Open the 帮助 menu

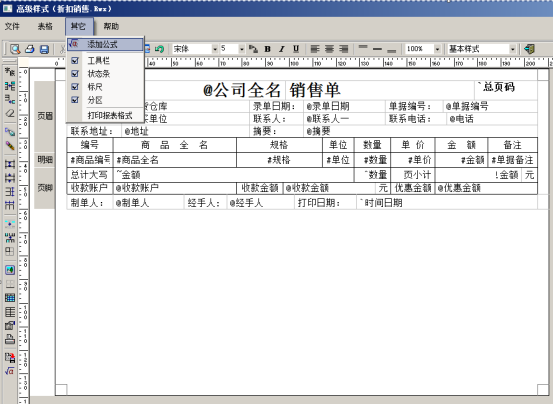click(111, 27)
